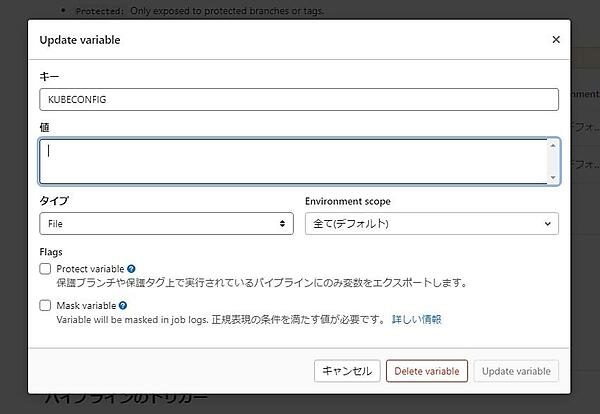600x414 pixels.
Task: Click inside the 値 text area
Action: point(292,161)
